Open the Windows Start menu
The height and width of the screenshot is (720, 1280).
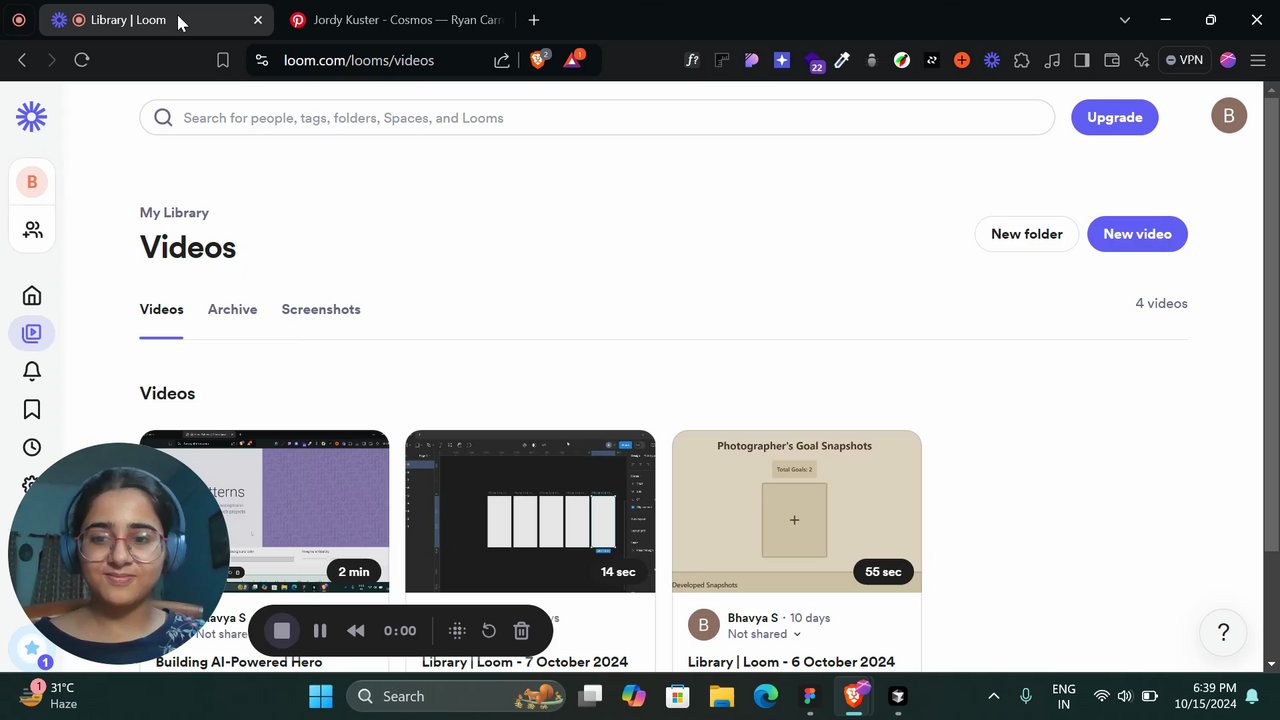click(321, 696)
